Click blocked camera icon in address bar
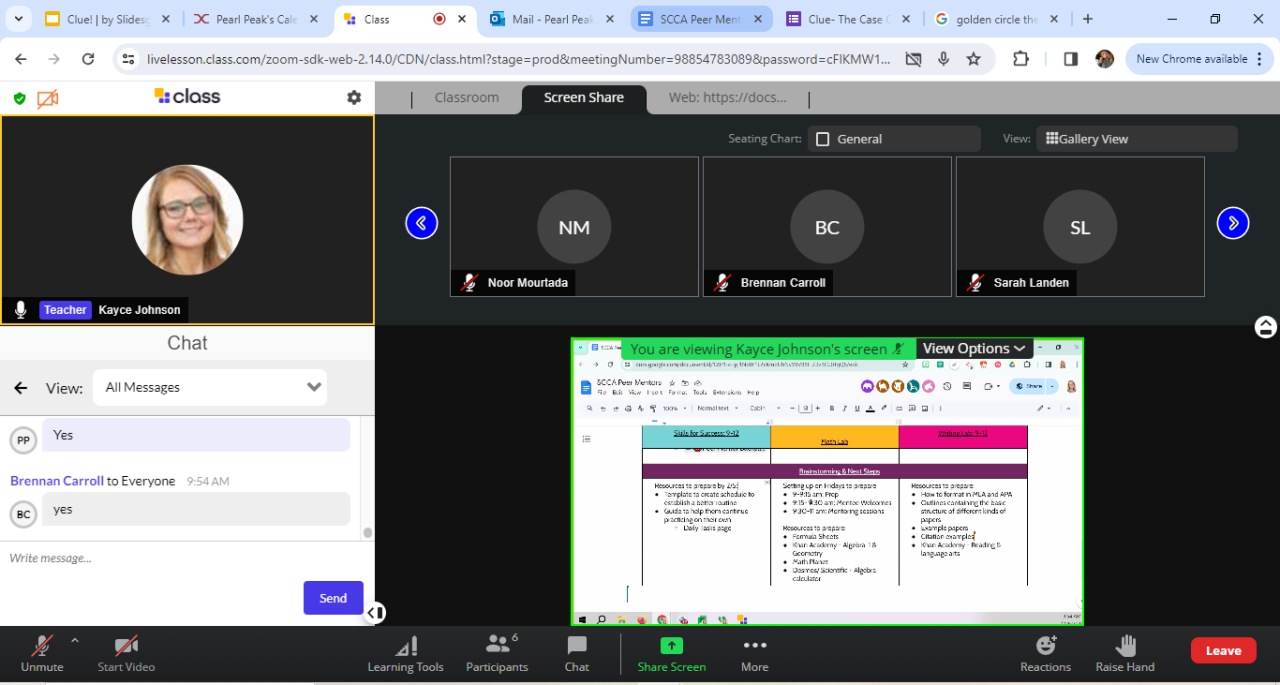The image size is (1280, 685). [x=913, y=59]
